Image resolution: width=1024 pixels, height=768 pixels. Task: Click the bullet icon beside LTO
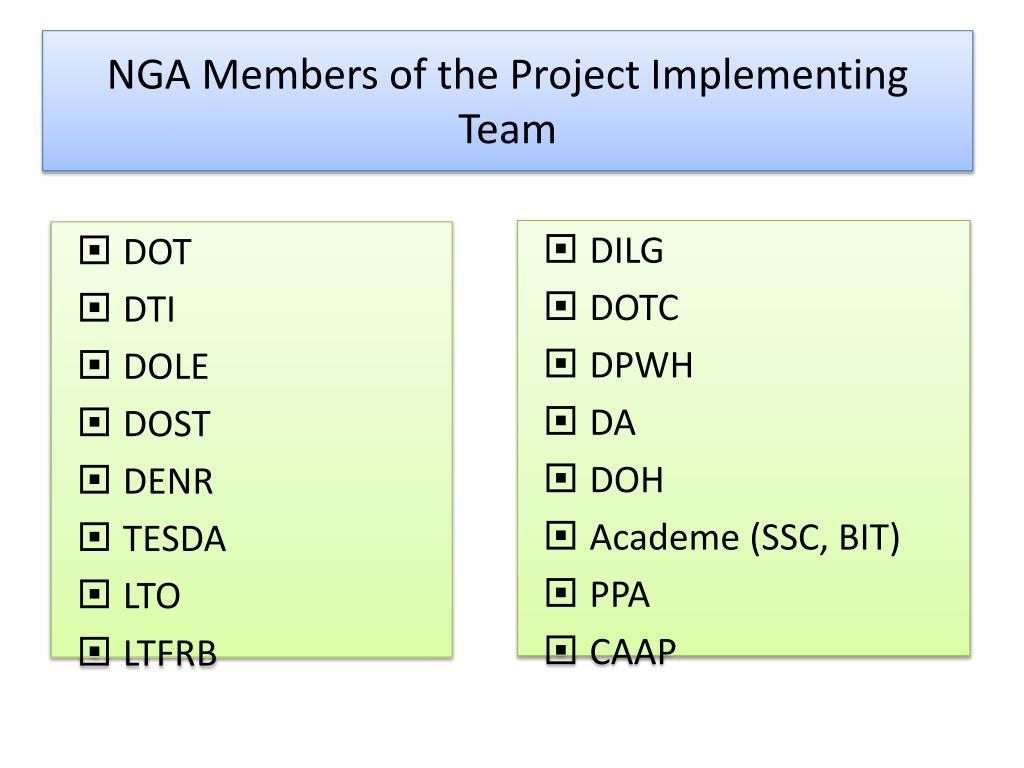click(x=94, y=596)
